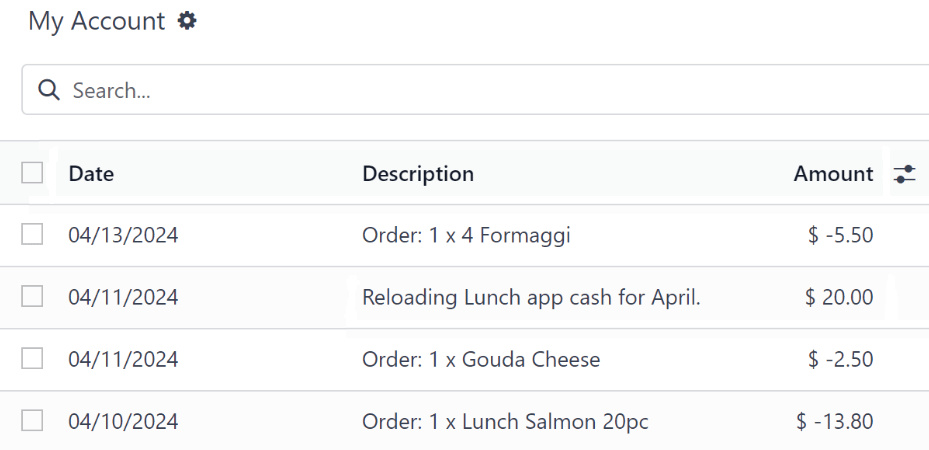The image size is (929, 450).
Task: Click the magnifying glass search icon
Action: pyautogui.click(x=48, y=90)
